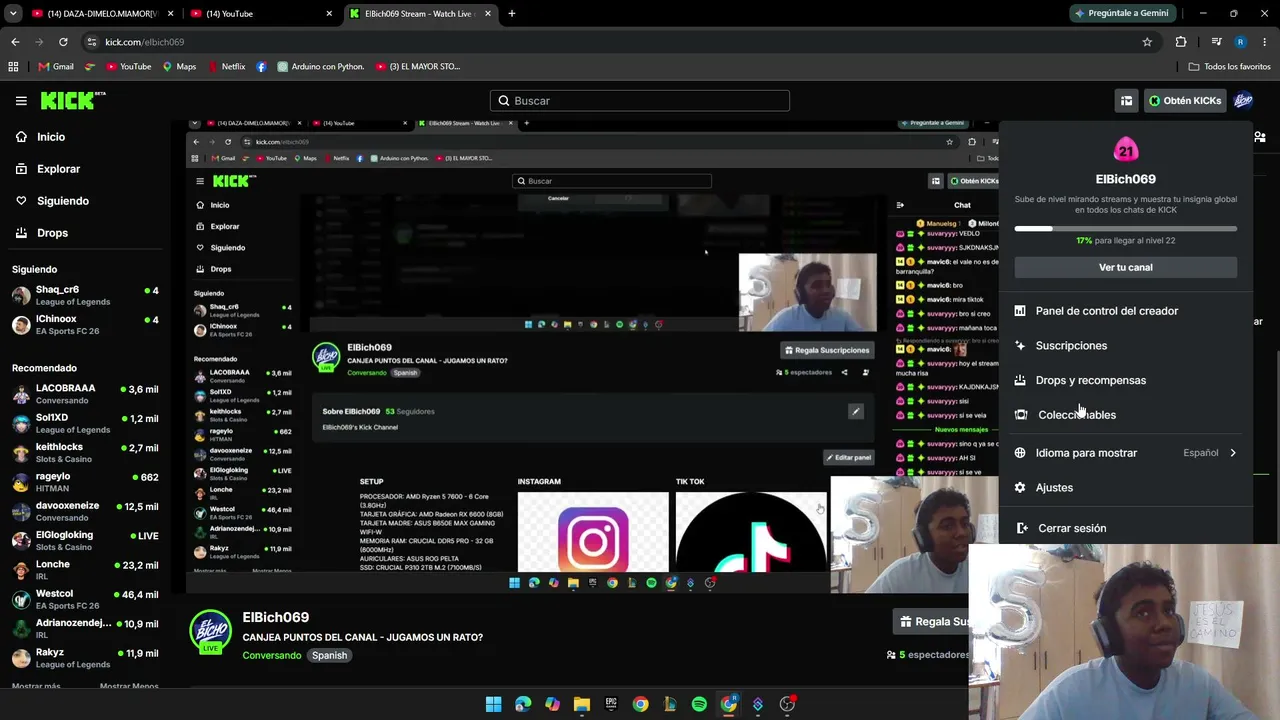
Task: Open the Arduino con Python bookmark
Action: (x=321, y=67)
